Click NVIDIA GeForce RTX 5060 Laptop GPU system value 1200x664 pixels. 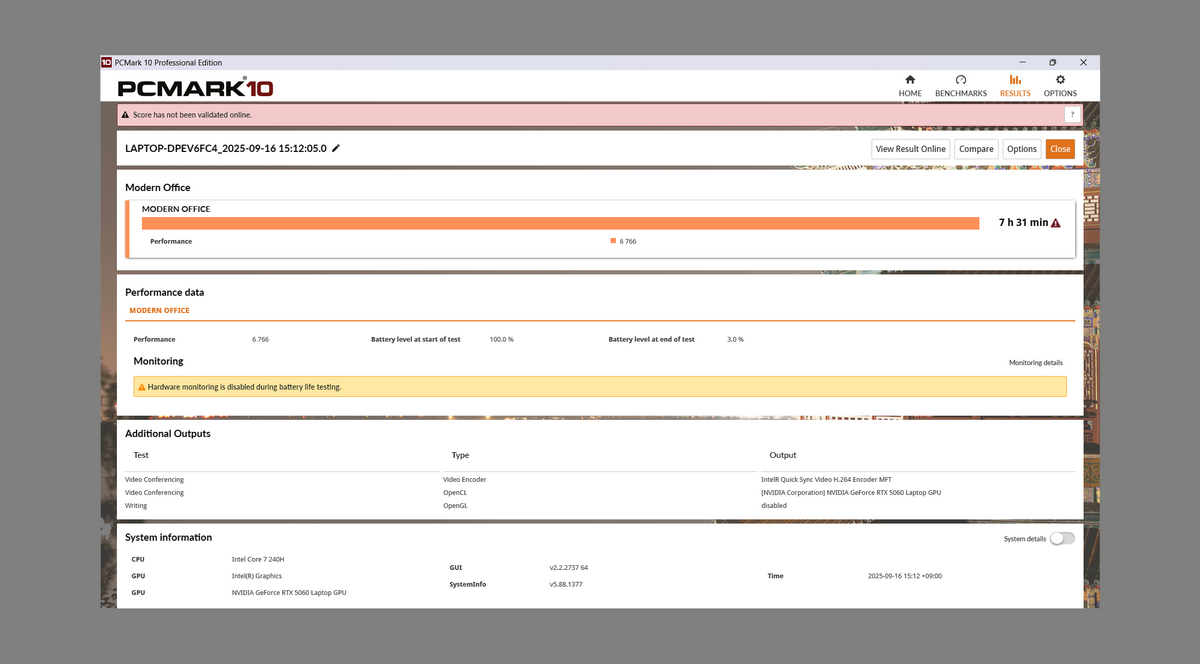(289, 593)
